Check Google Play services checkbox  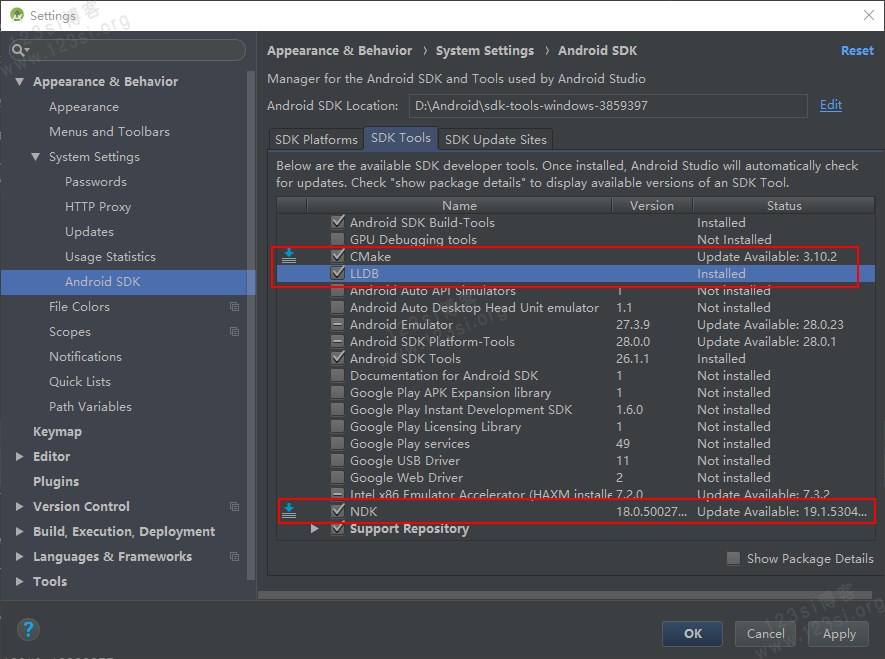coord(338,443)
